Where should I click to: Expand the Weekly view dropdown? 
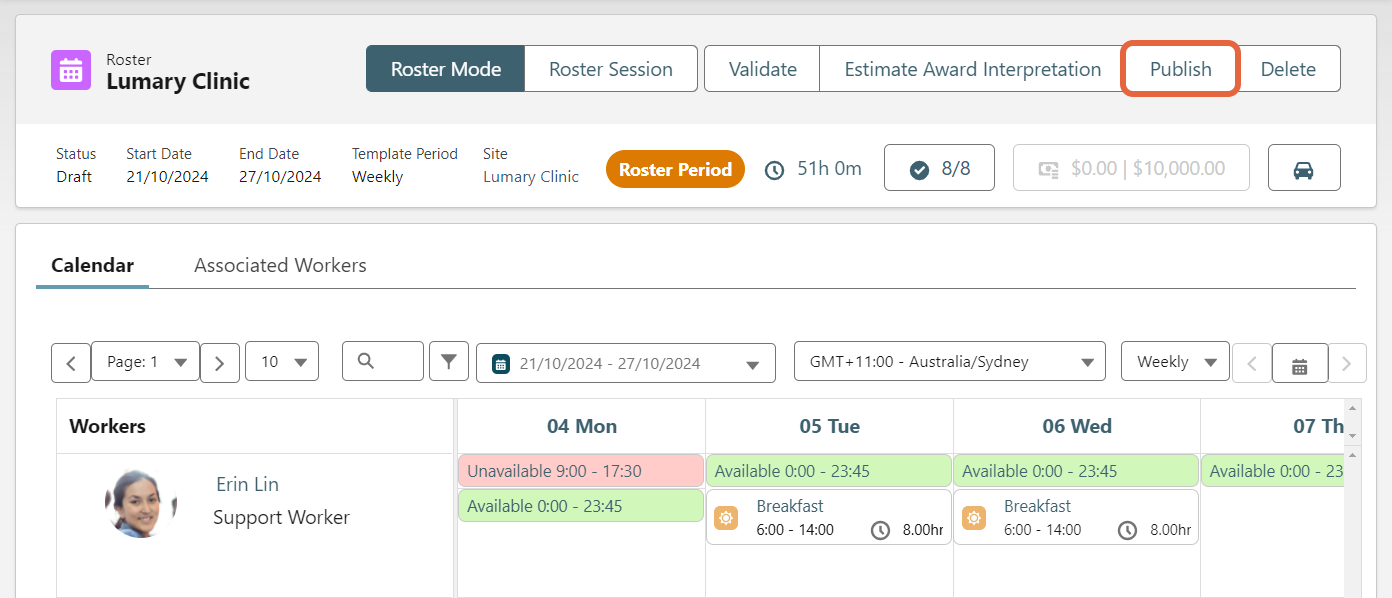[1175, 361]
